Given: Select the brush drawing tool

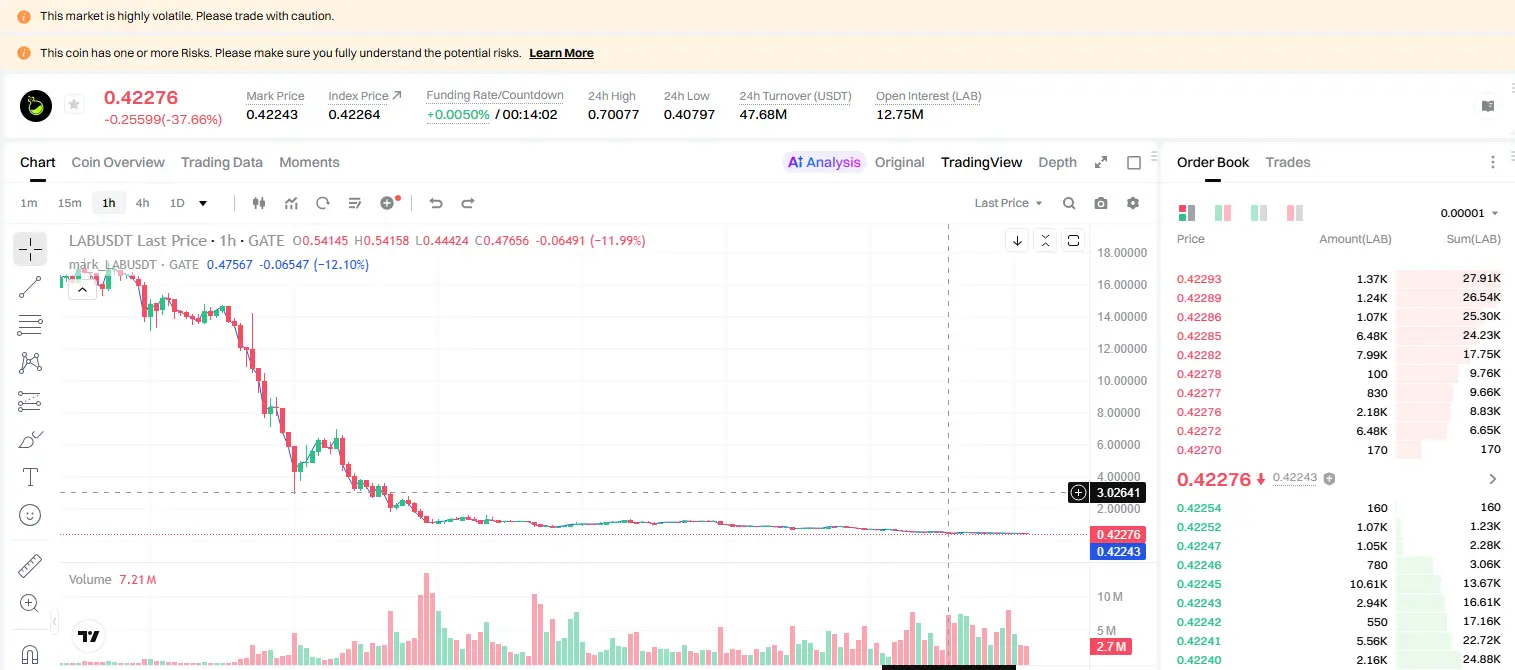Looking at the screenshot, I should tap(30, 439).
